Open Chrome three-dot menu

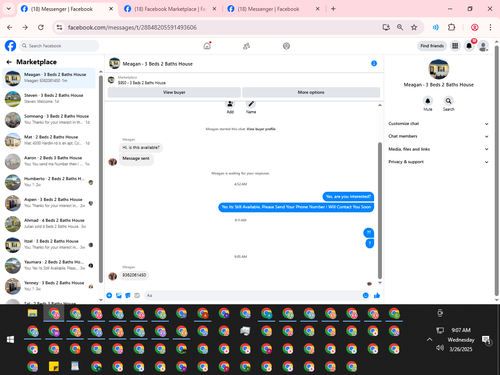pos(490,27)
